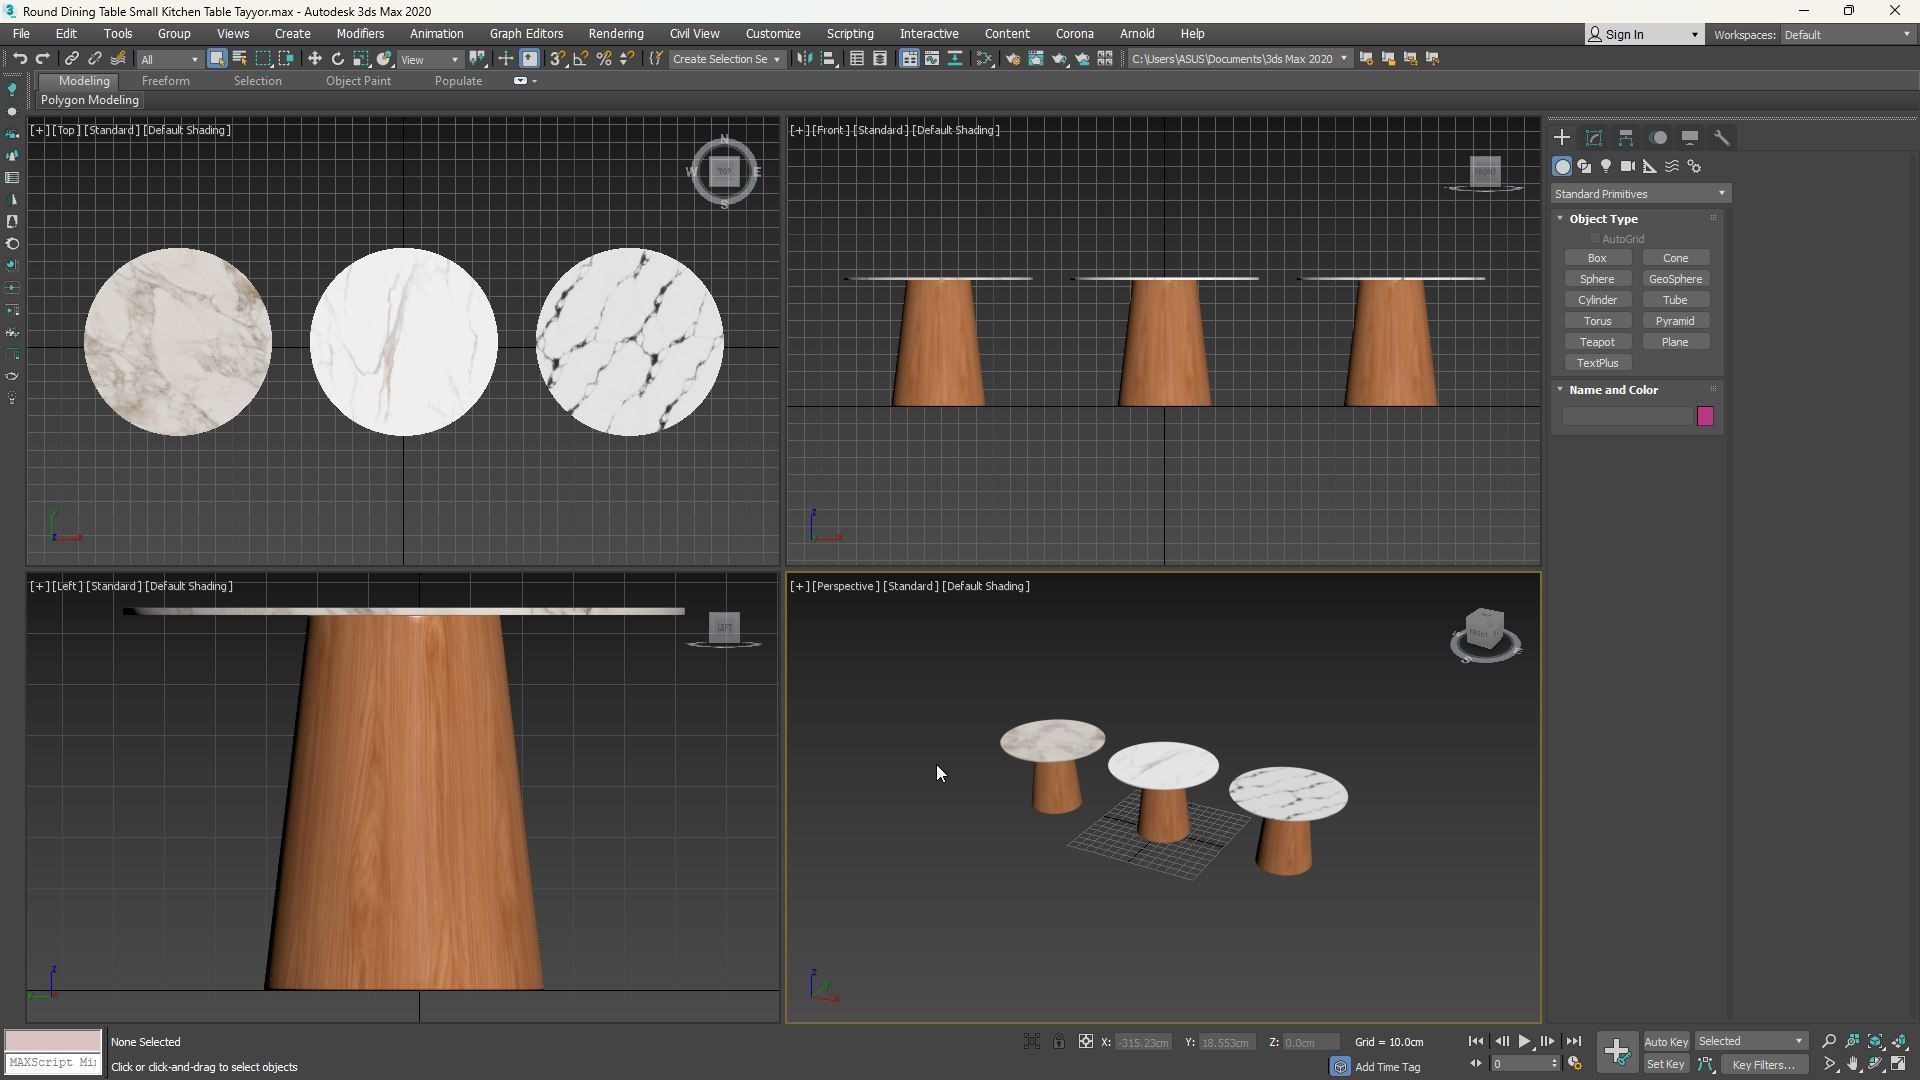Open the Utilities wrench panel icon
1920x1080 pixels.
[1722, 138]
